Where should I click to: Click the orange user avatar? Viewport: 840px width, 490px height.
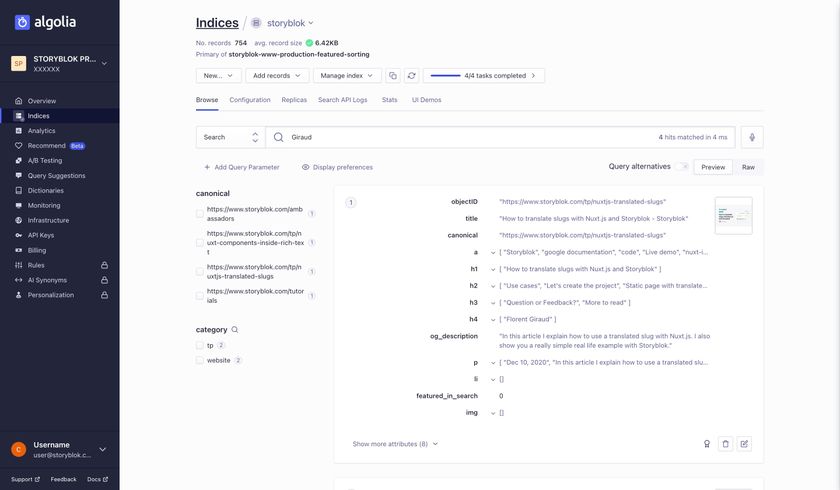pyautogui.click(x=19, y=449)
